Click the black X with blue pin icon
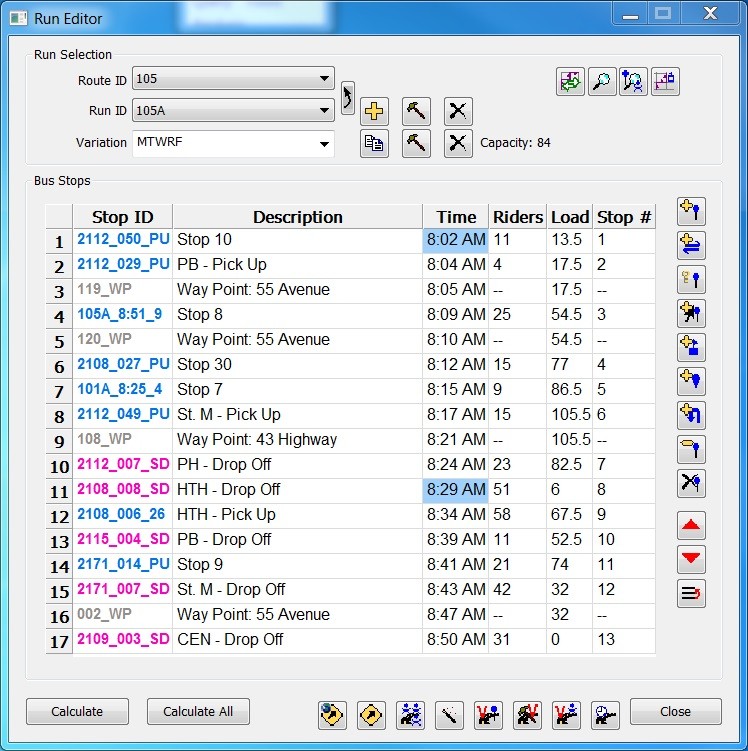Screen dimensions: 748x751 [x=691, y=483]
